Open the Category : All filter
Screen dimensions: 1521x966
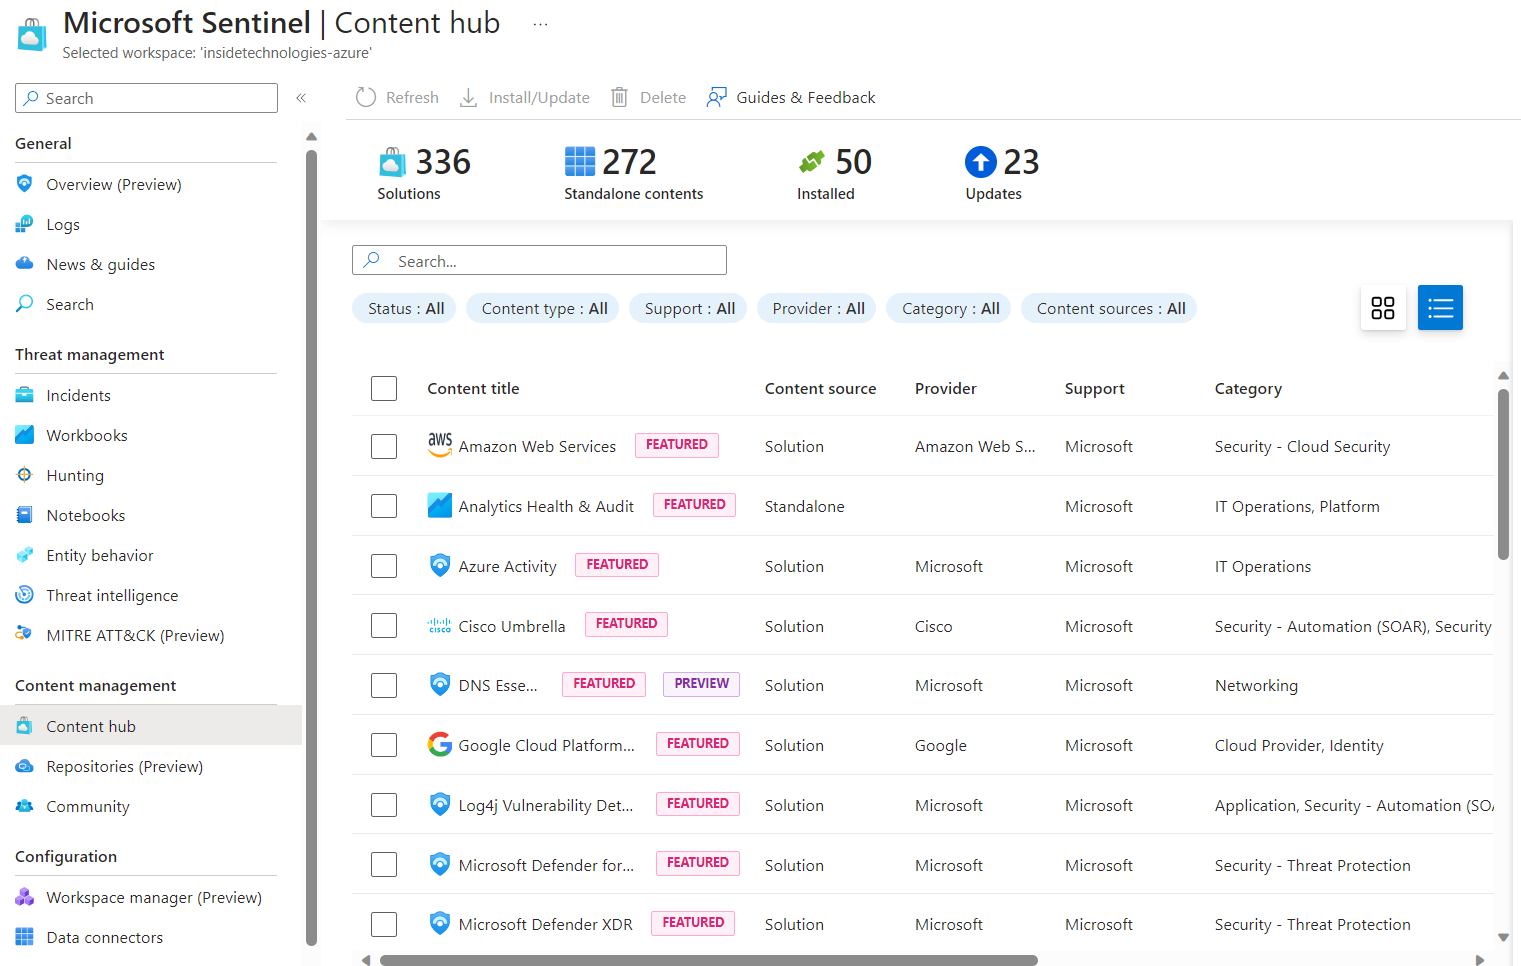(950, 308)
